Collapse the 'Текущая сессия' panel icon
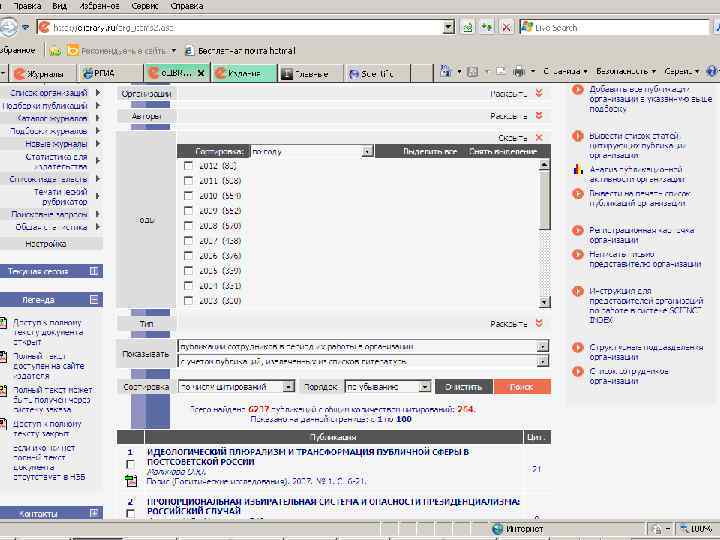Viewport: 720px width, 540px height. point(94,271)
